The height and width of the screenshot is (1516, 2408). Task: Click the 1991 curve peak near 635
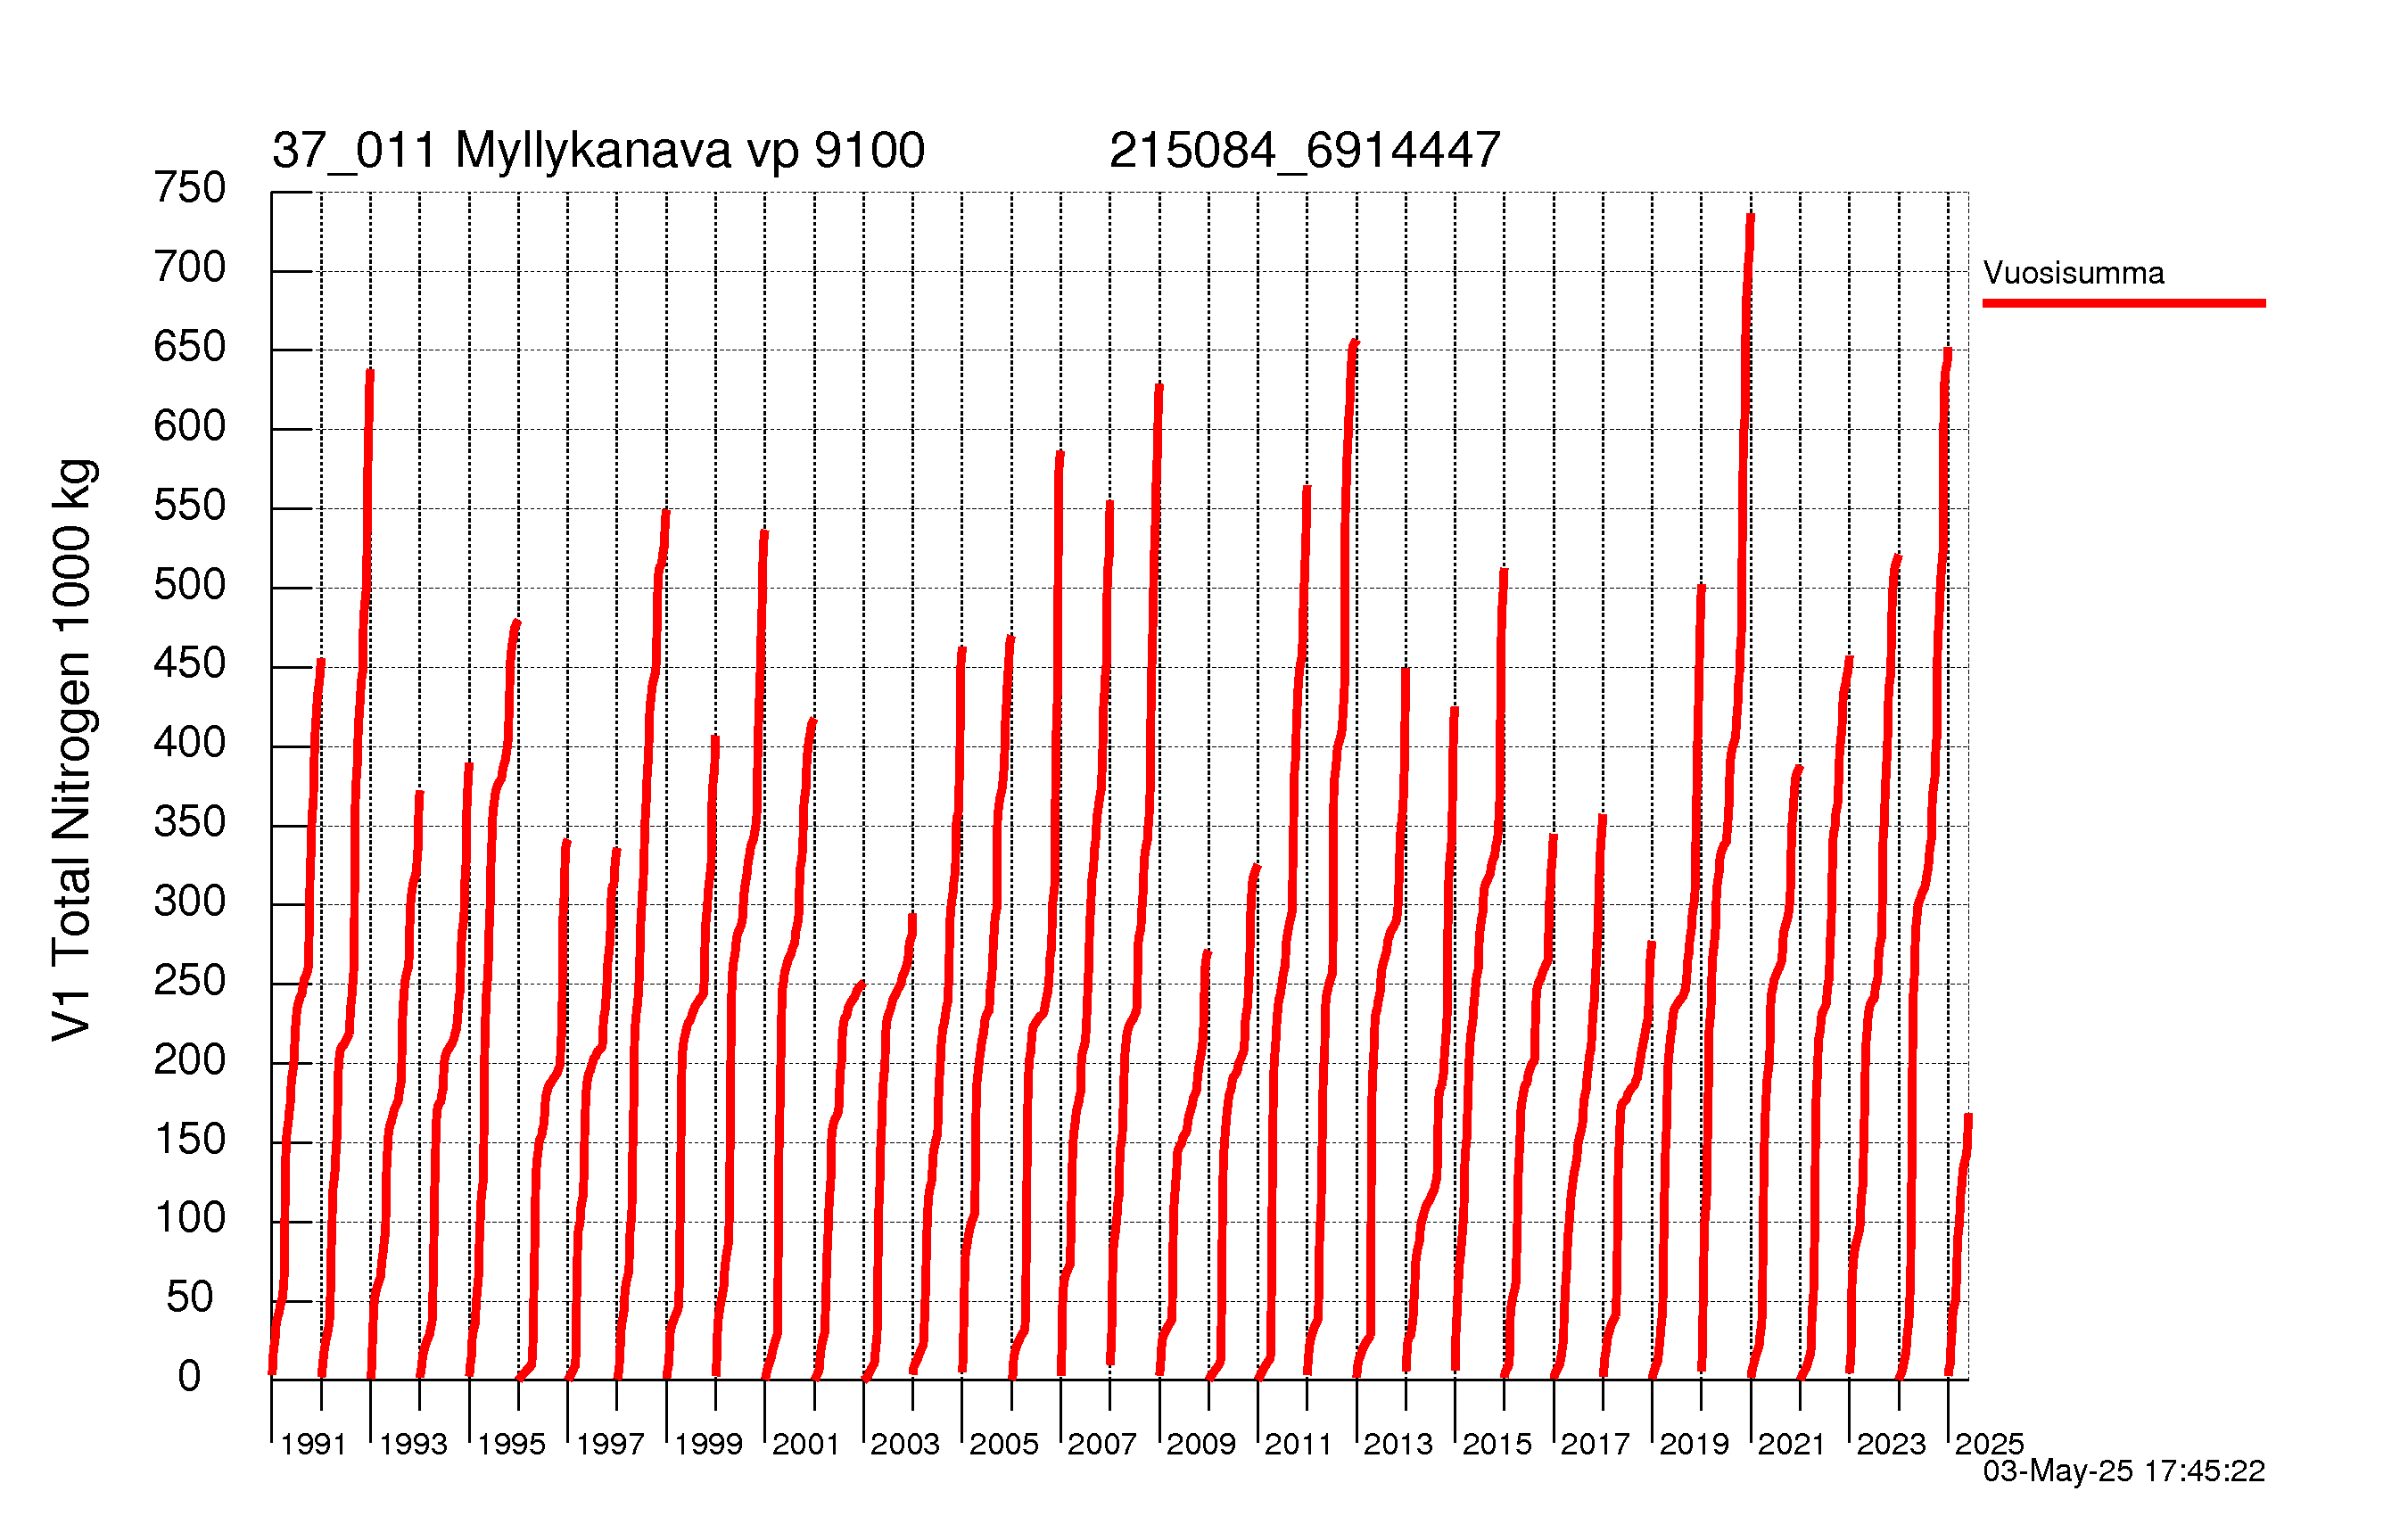coord(370,373)
